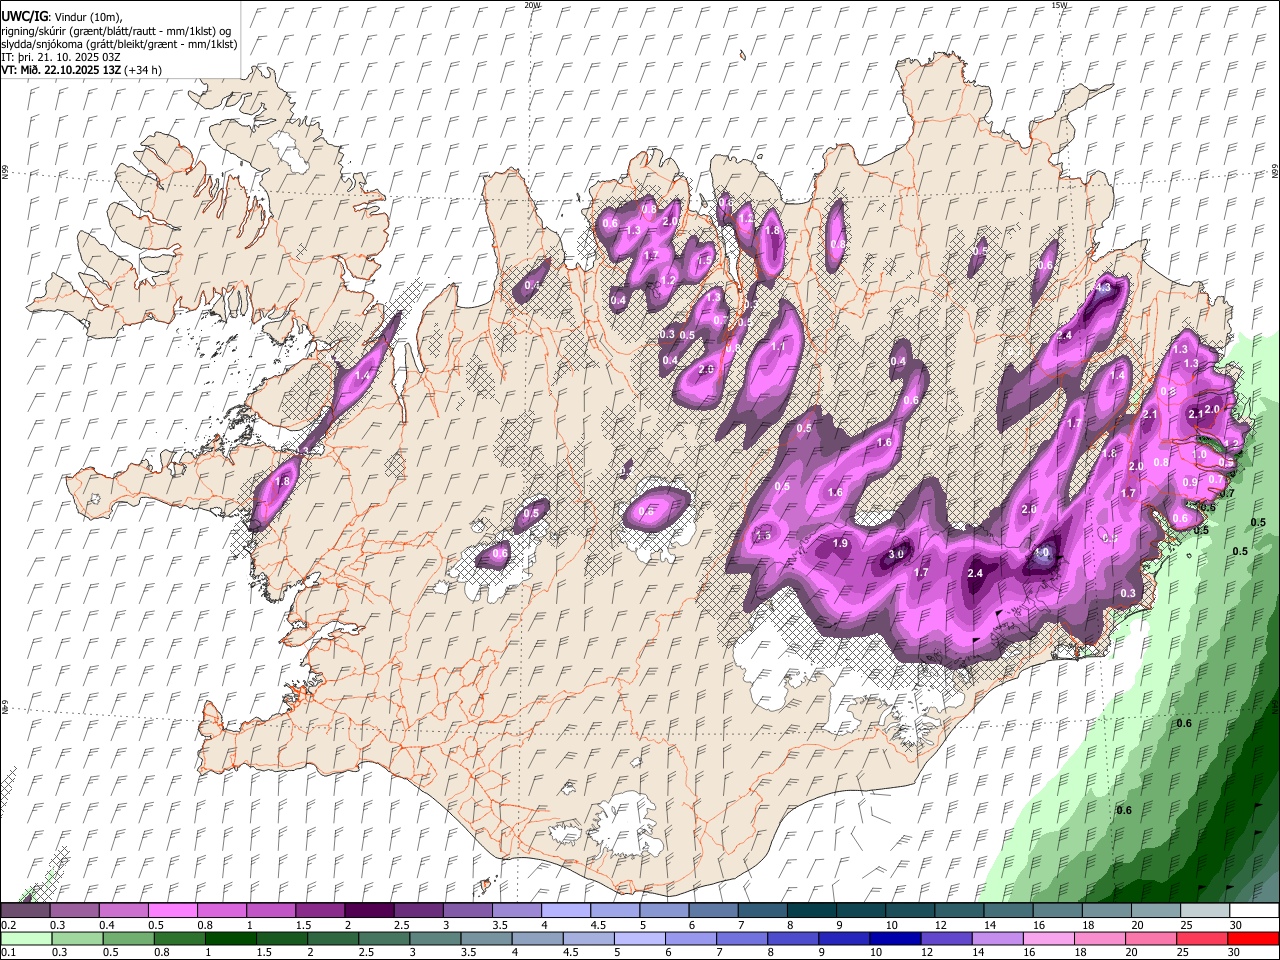Pick the darkest purple 2 swatch, upper legend
This screenshot has height=960, width=1280.
[369, 910]
